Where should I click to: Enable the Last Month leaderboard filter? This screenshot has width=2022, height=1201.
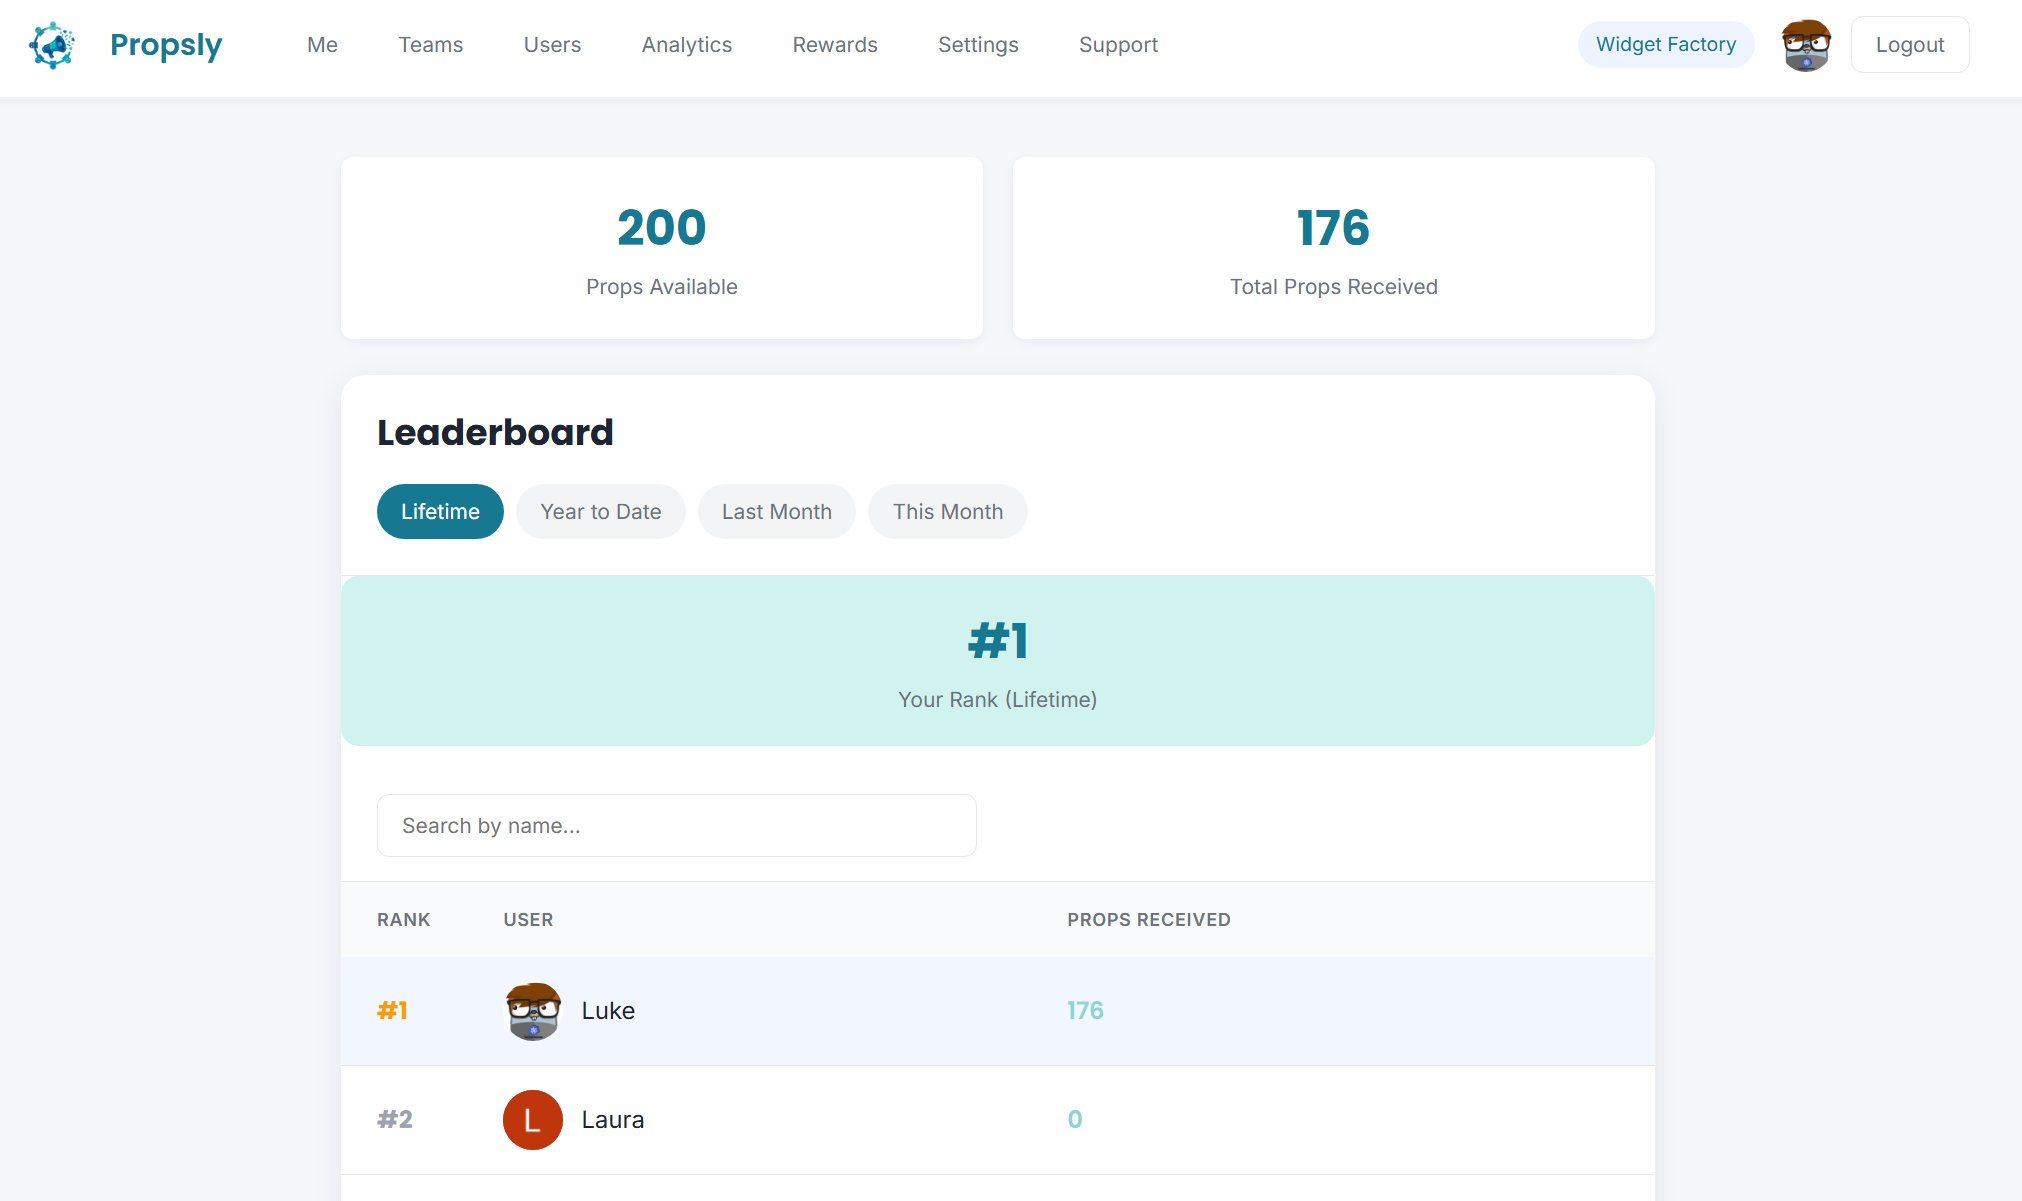(x=776, y=511)
